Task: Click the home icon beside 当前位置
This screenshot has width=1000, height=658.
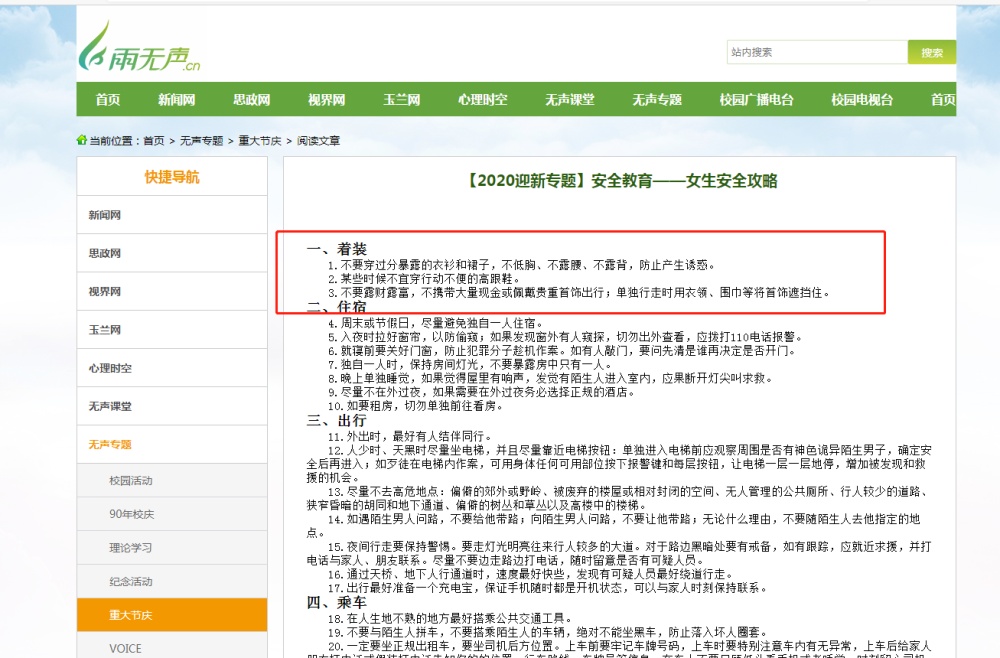Action: (x=82, y=141)
